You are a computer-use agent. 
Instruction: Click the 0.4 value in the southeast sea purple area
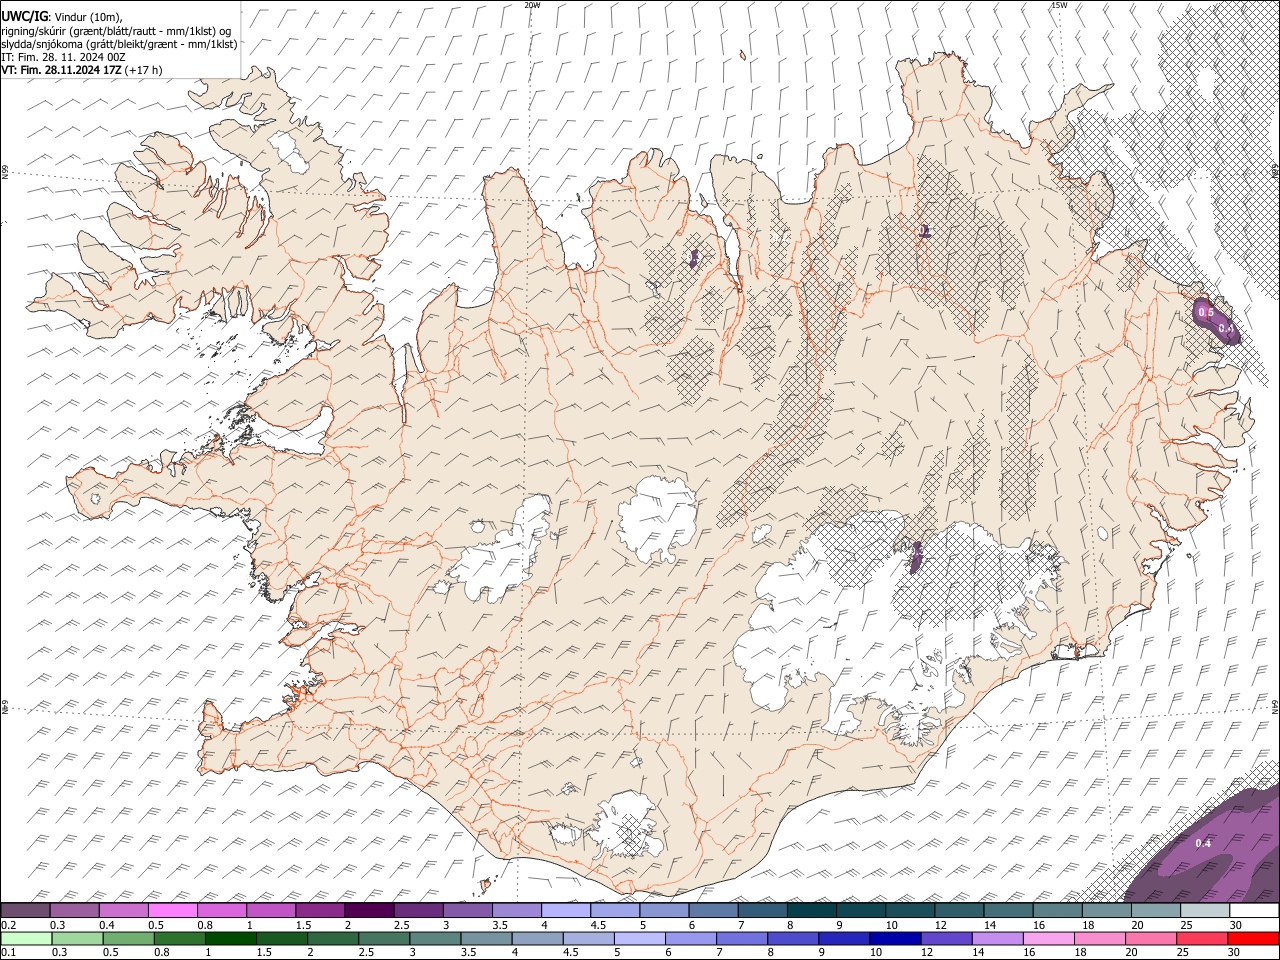pos(1203,843)
